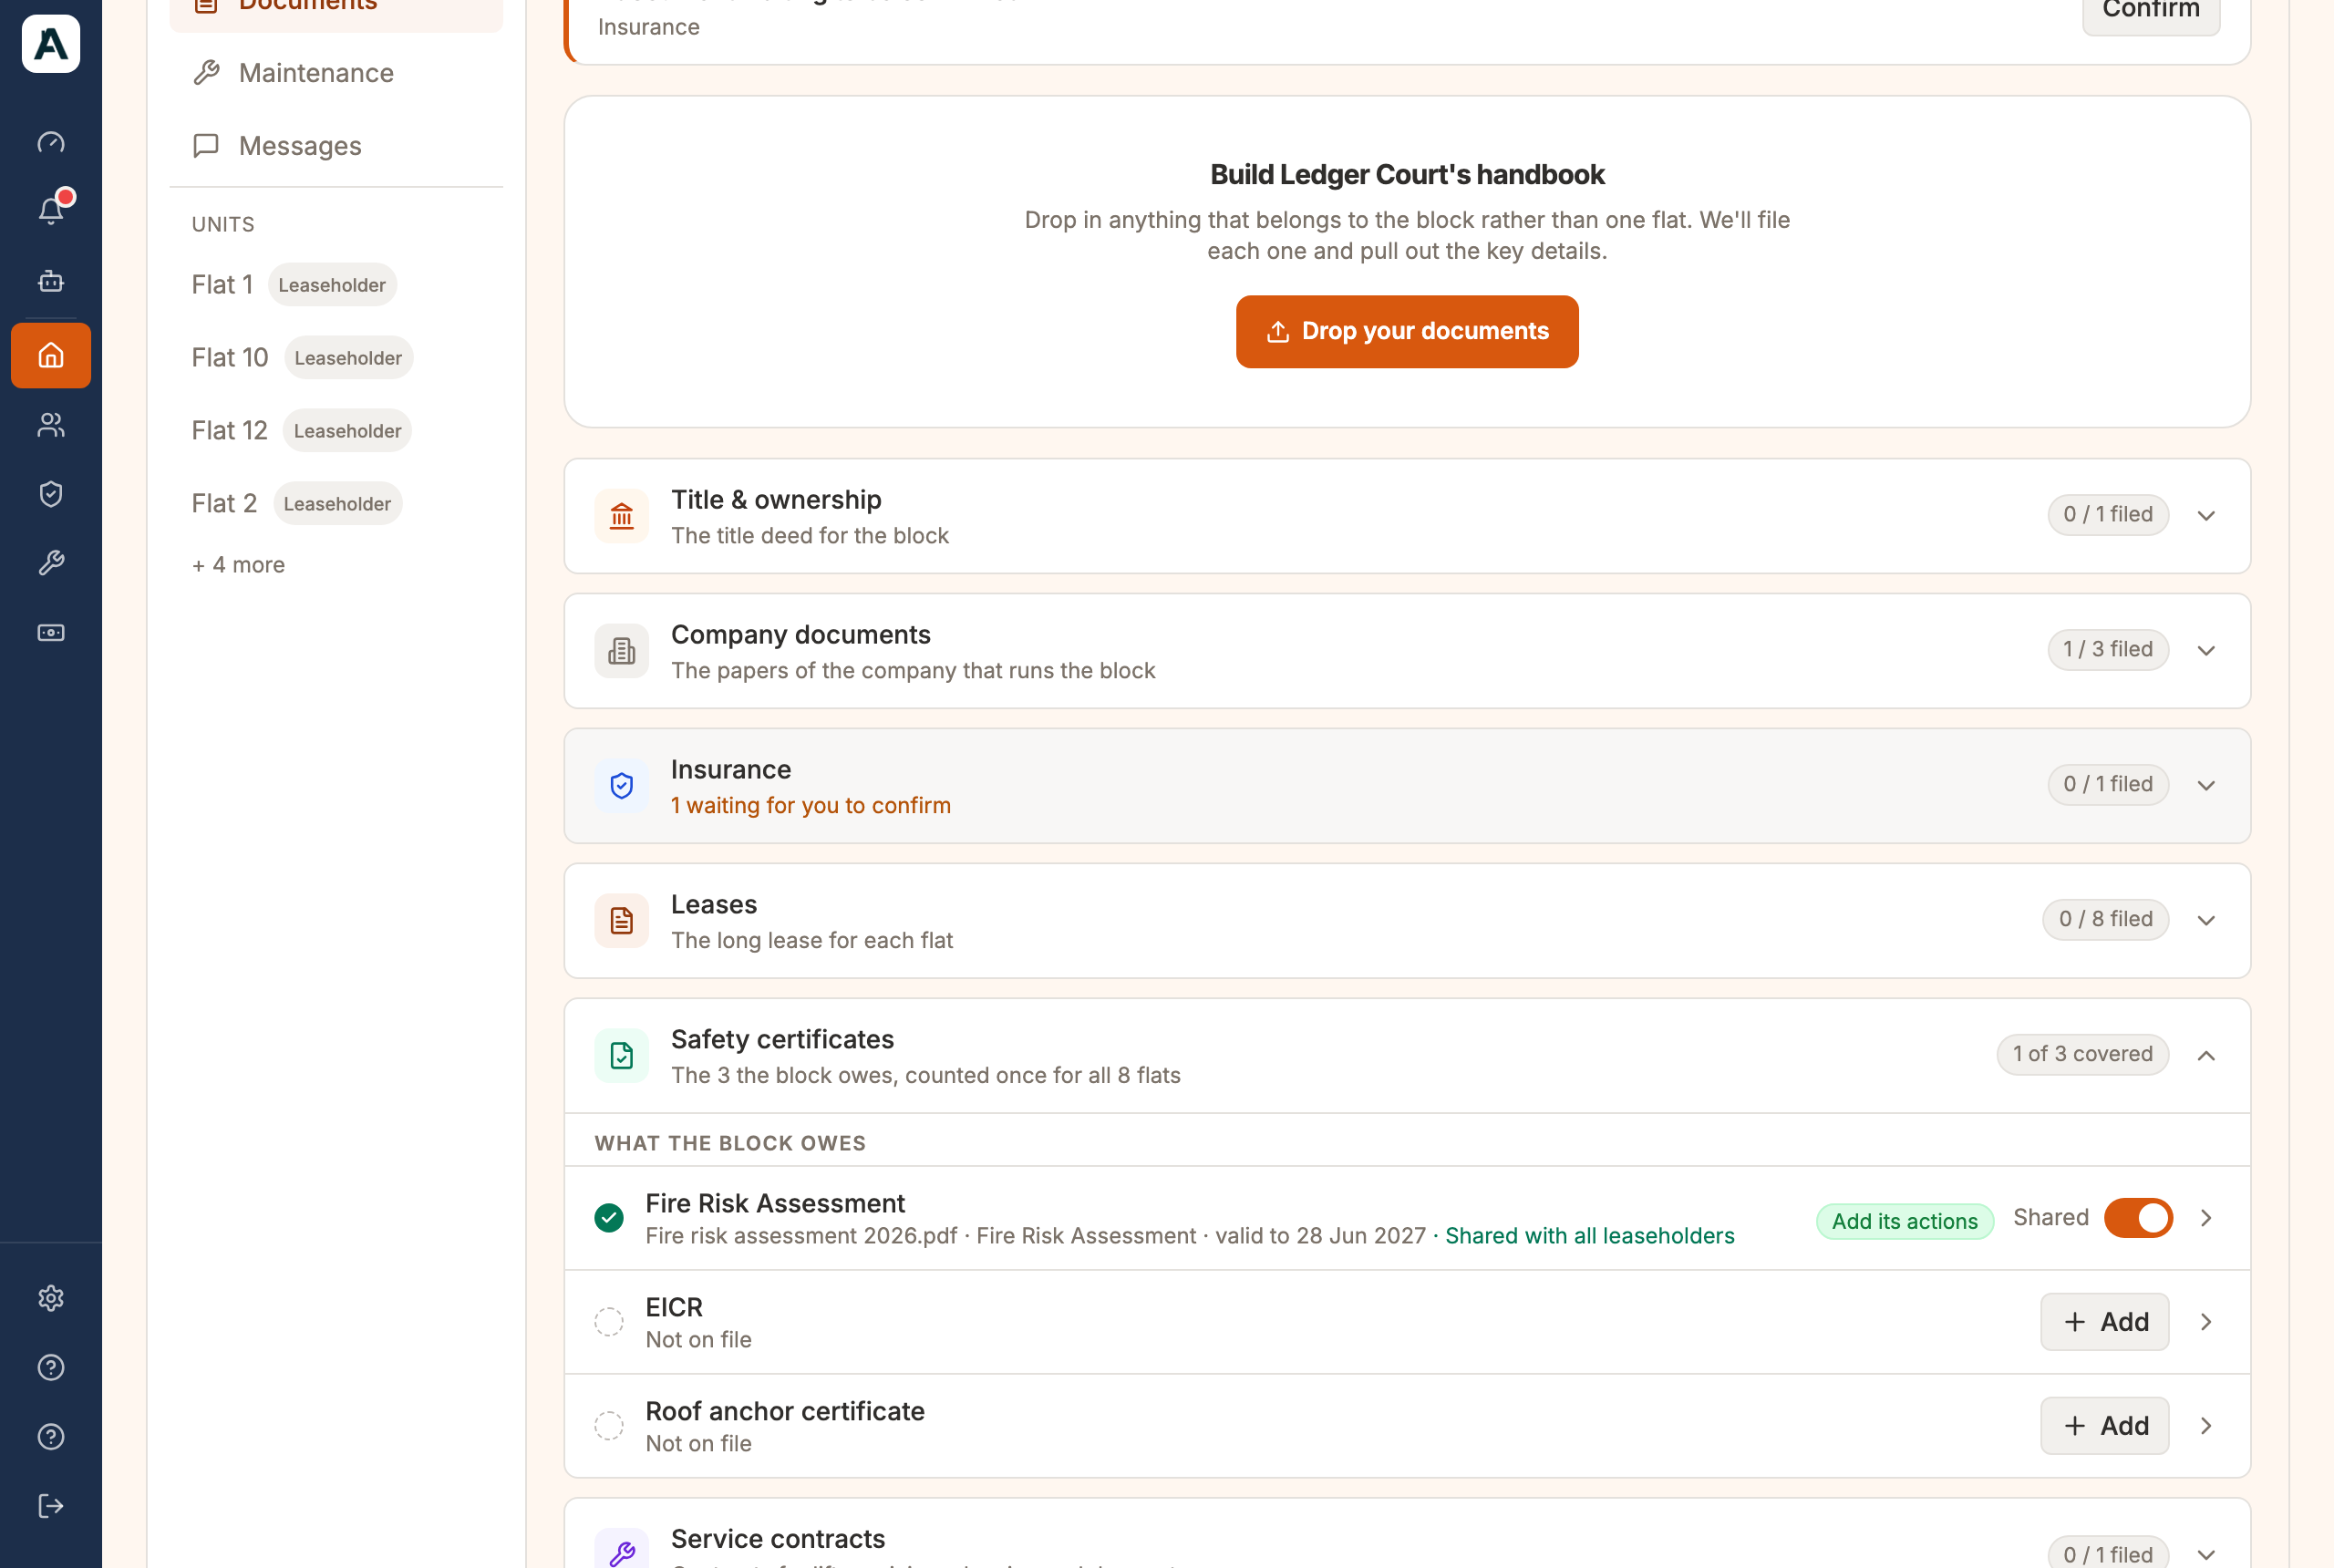This screenshot has width=2334, height=1568.
Task: Open the wrench icon in dark sidebar
Action: pyautogui.click(x=51, y=563)
